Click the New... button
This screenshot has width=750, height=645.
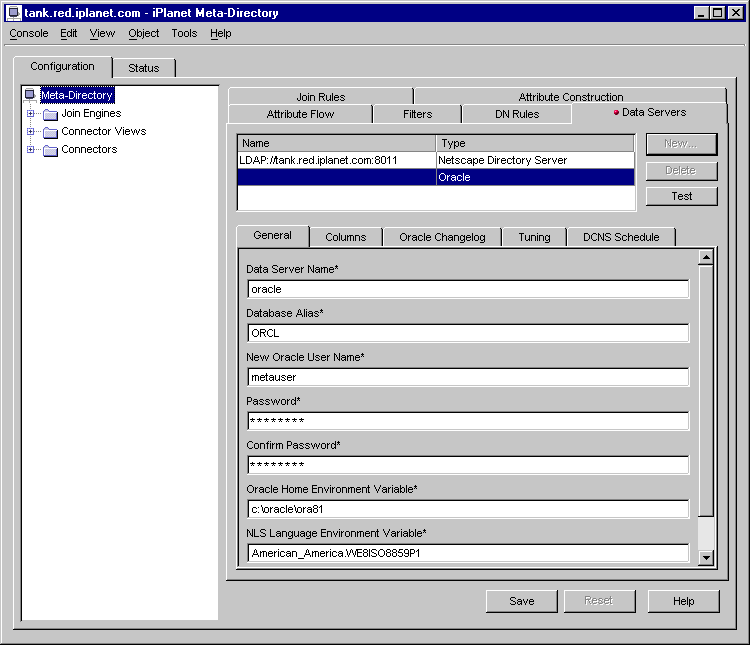click(x=681, y=144)
